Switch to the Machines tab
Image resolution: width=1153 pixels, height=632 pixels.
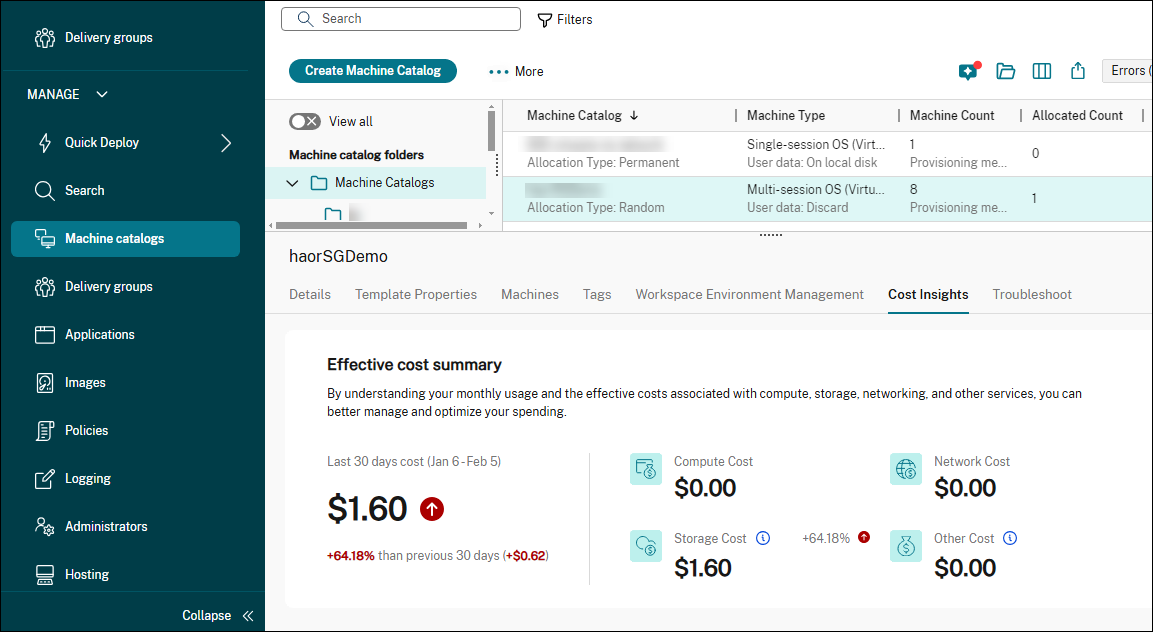click(529, 294)
